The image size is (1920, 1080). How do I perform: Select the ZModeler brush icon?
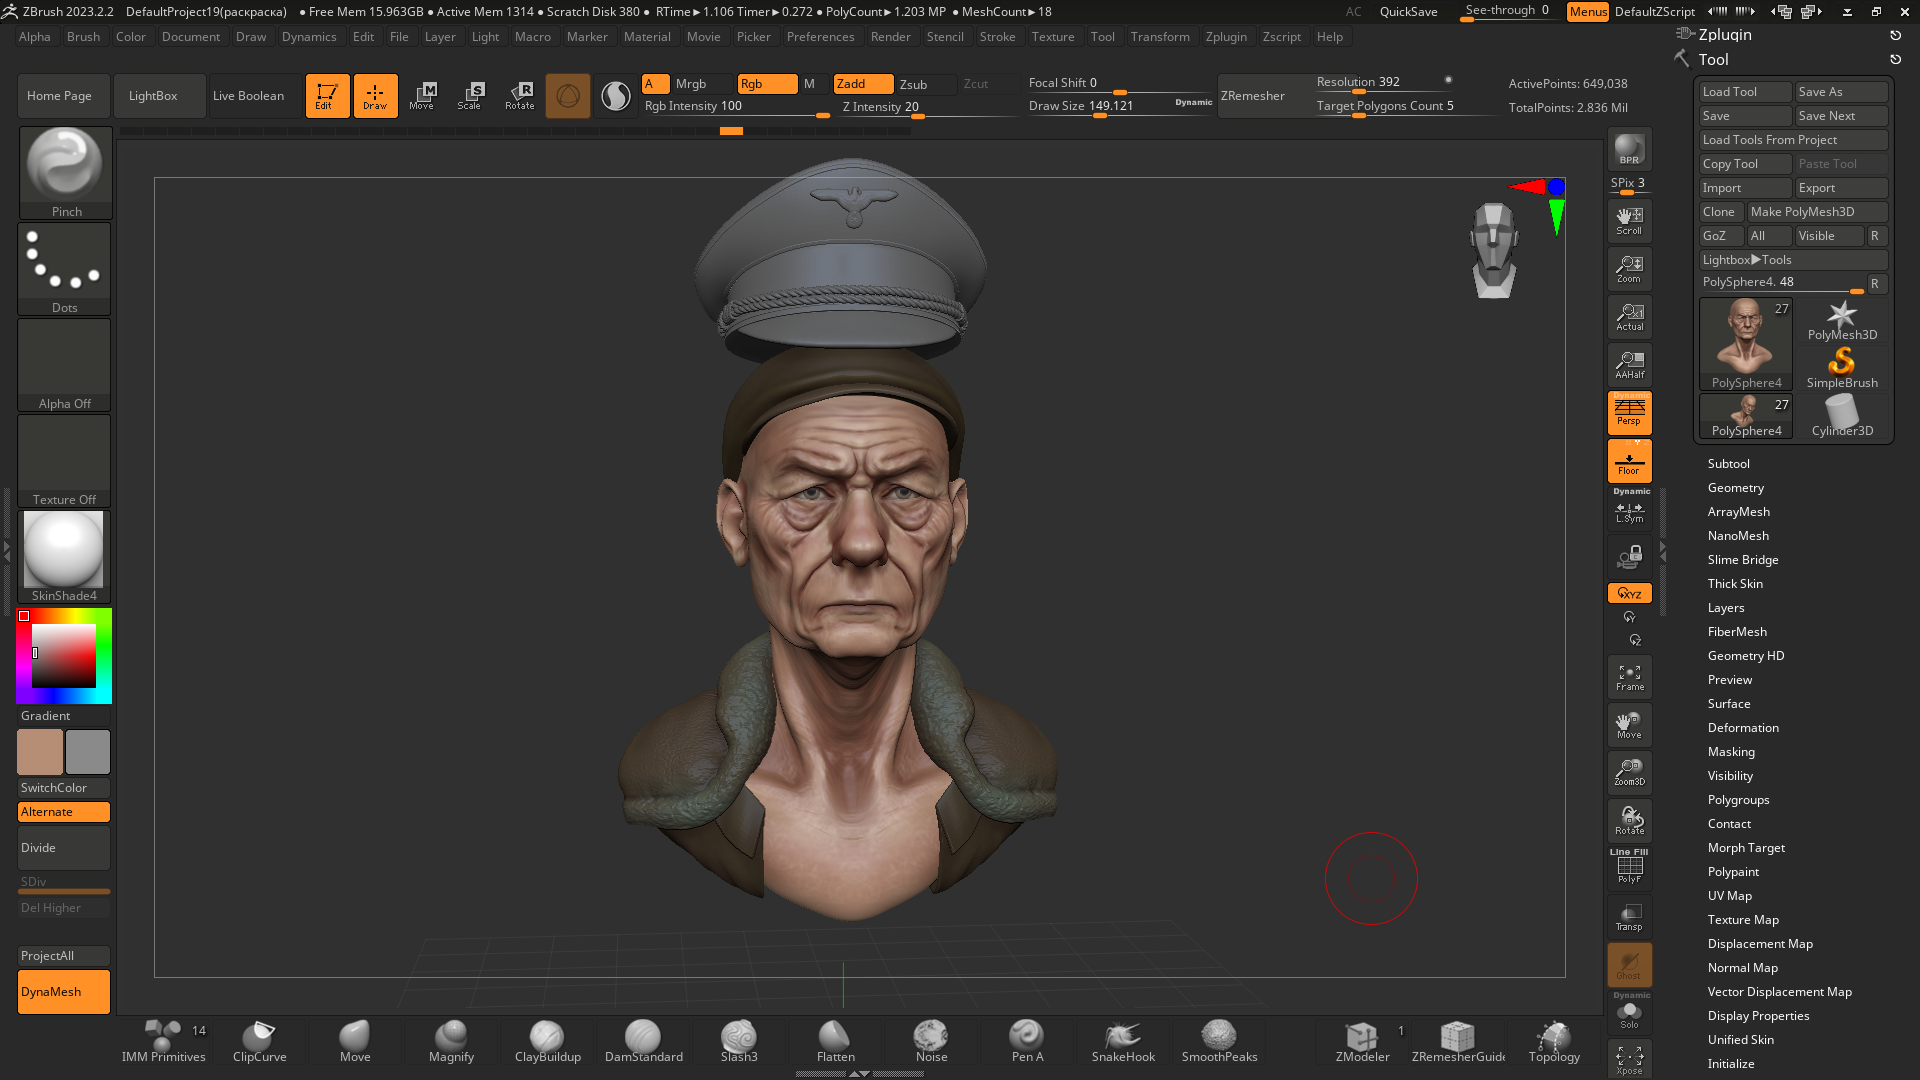coord(1362,1041)
